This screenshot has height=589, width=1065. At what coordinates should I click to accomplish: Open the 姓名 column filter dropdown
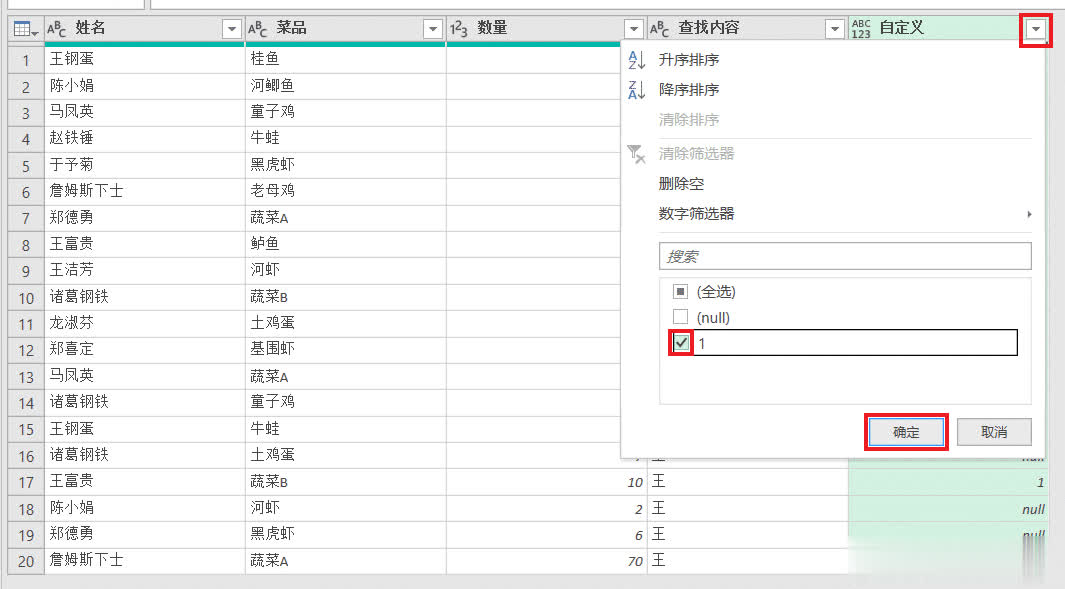tap(232, 30)
